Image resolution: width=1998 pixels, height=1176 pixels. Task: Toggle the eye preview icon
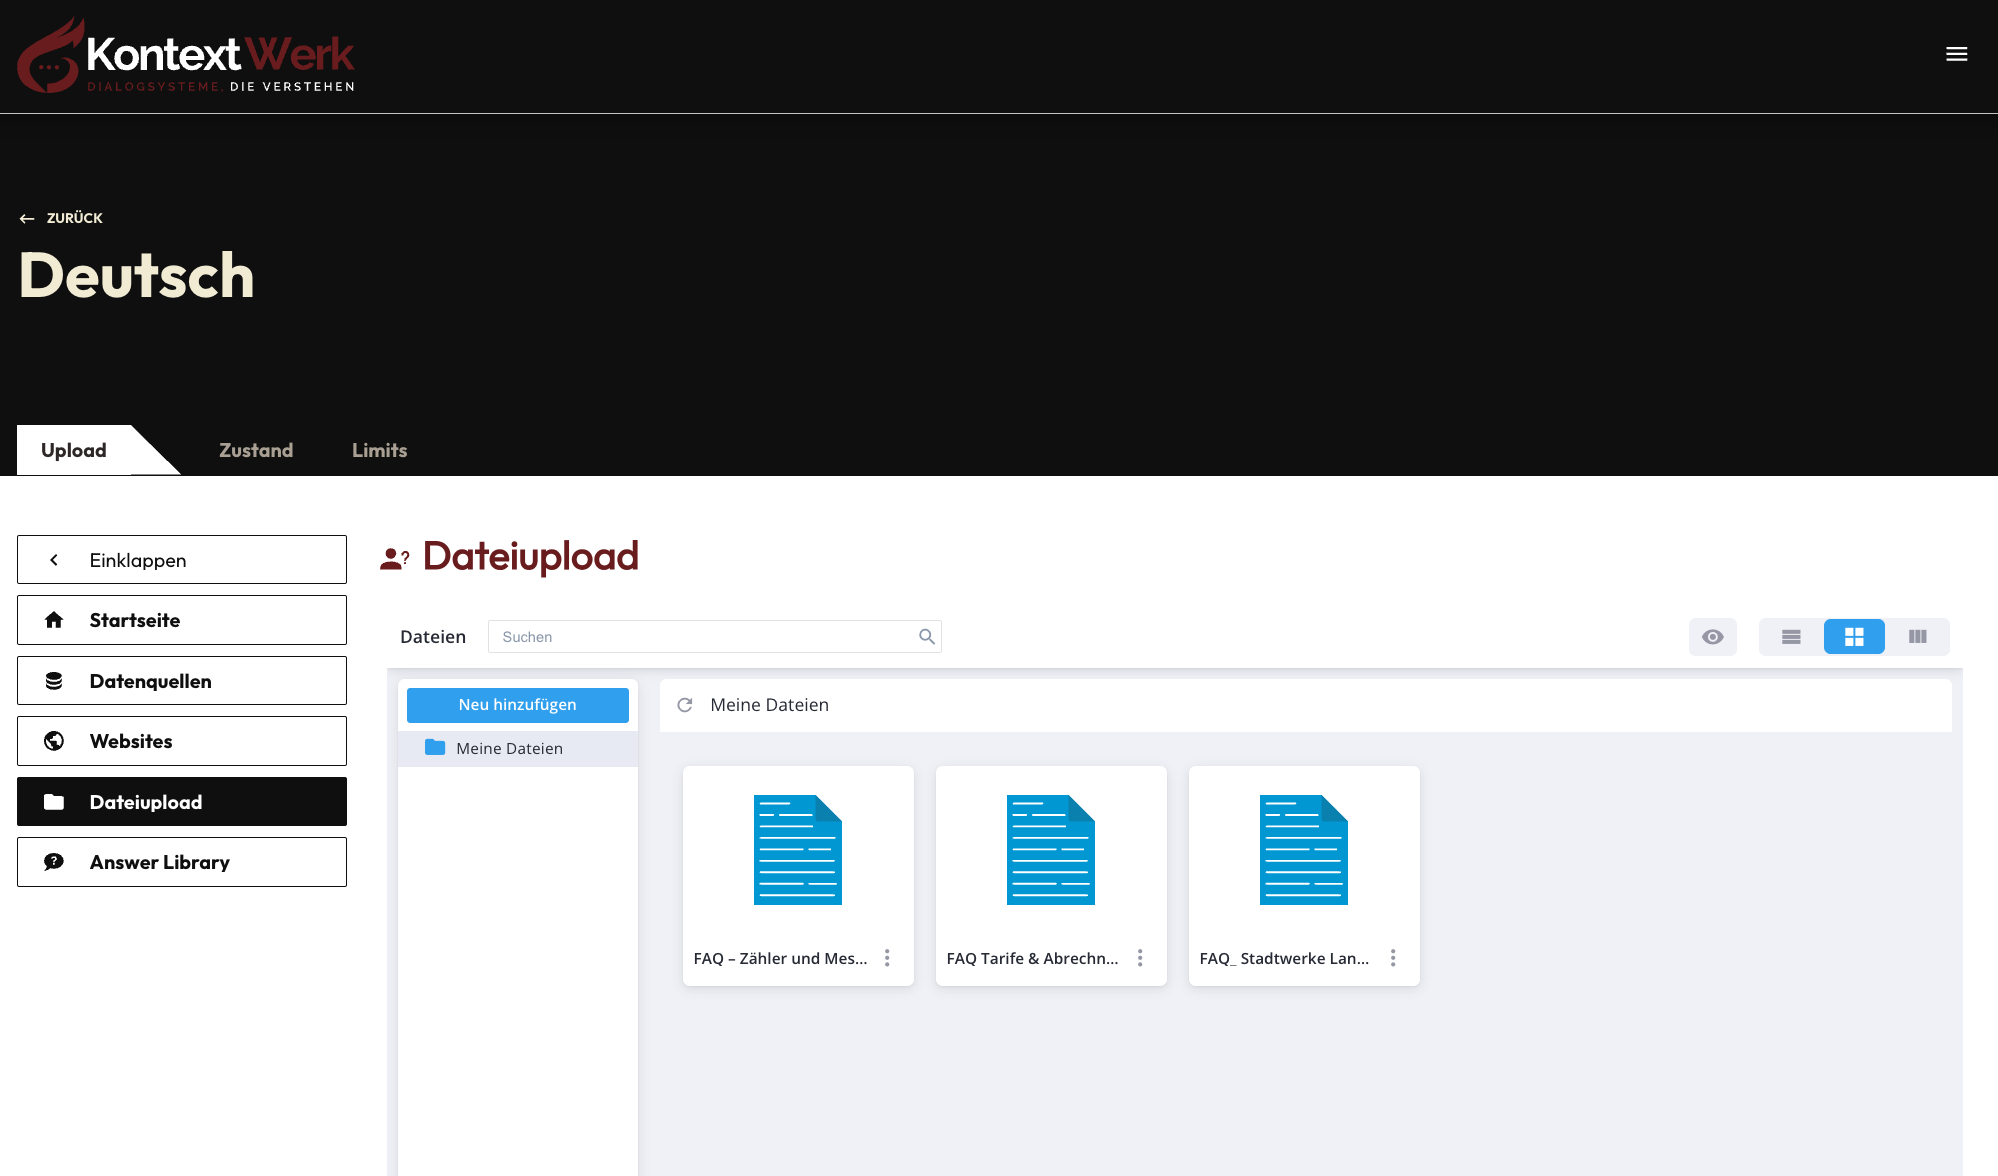(x=1713, y=636)
